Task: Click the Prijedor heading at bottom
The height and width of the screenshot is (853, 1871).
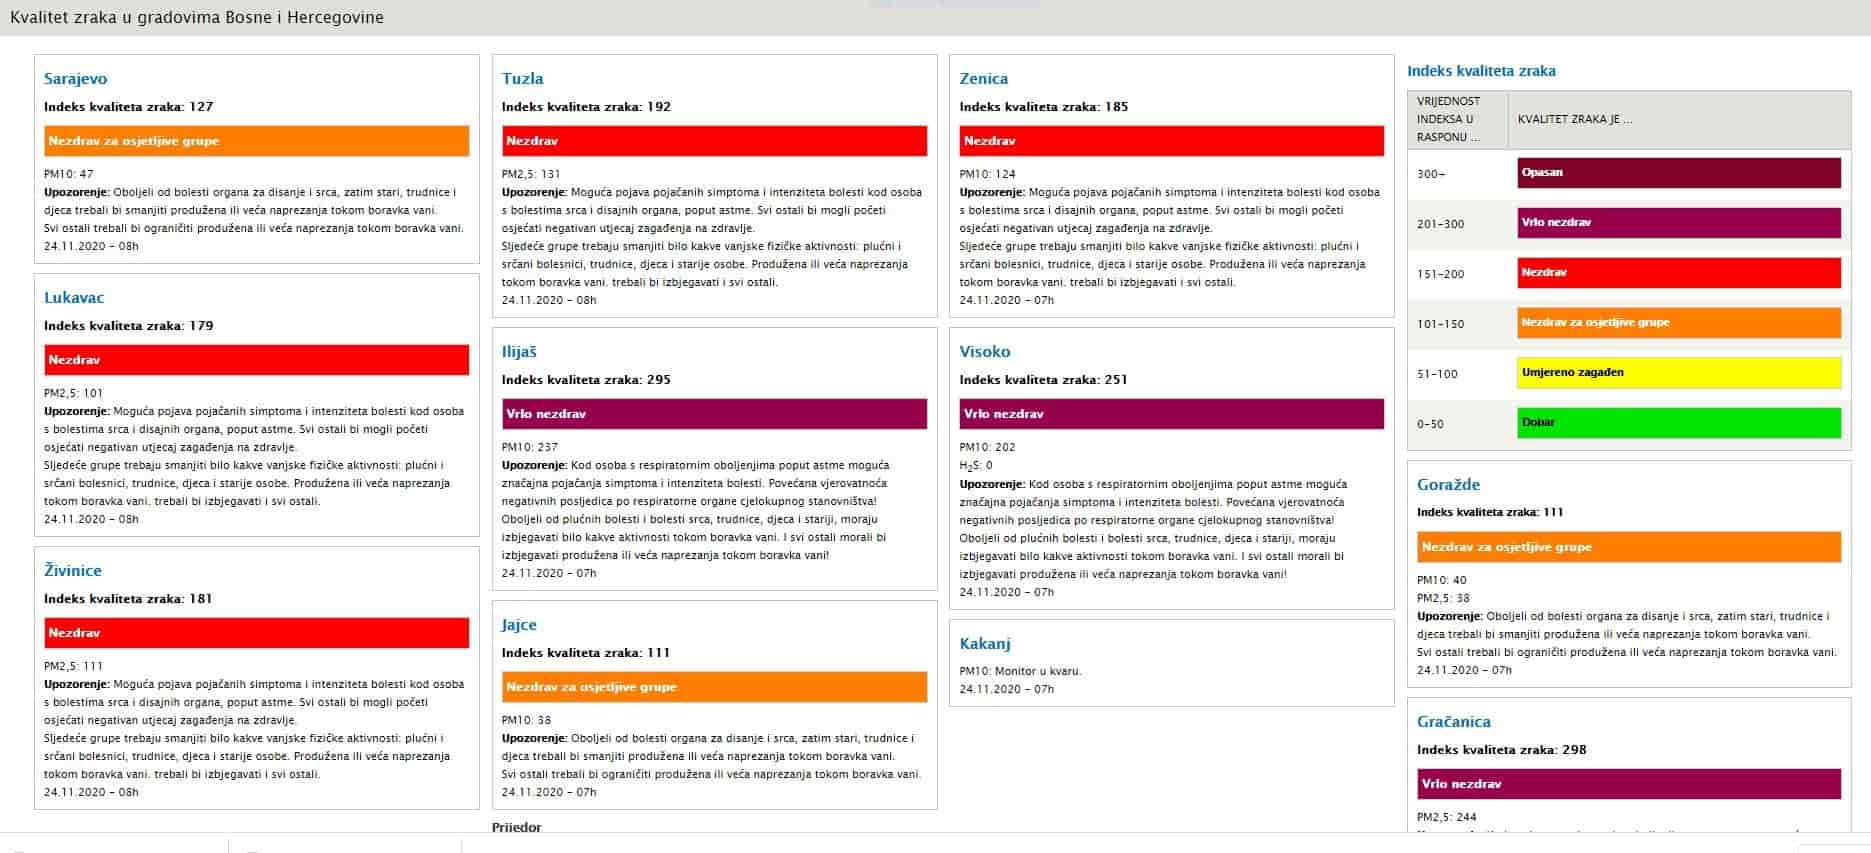Action: [x=517, y=828]
